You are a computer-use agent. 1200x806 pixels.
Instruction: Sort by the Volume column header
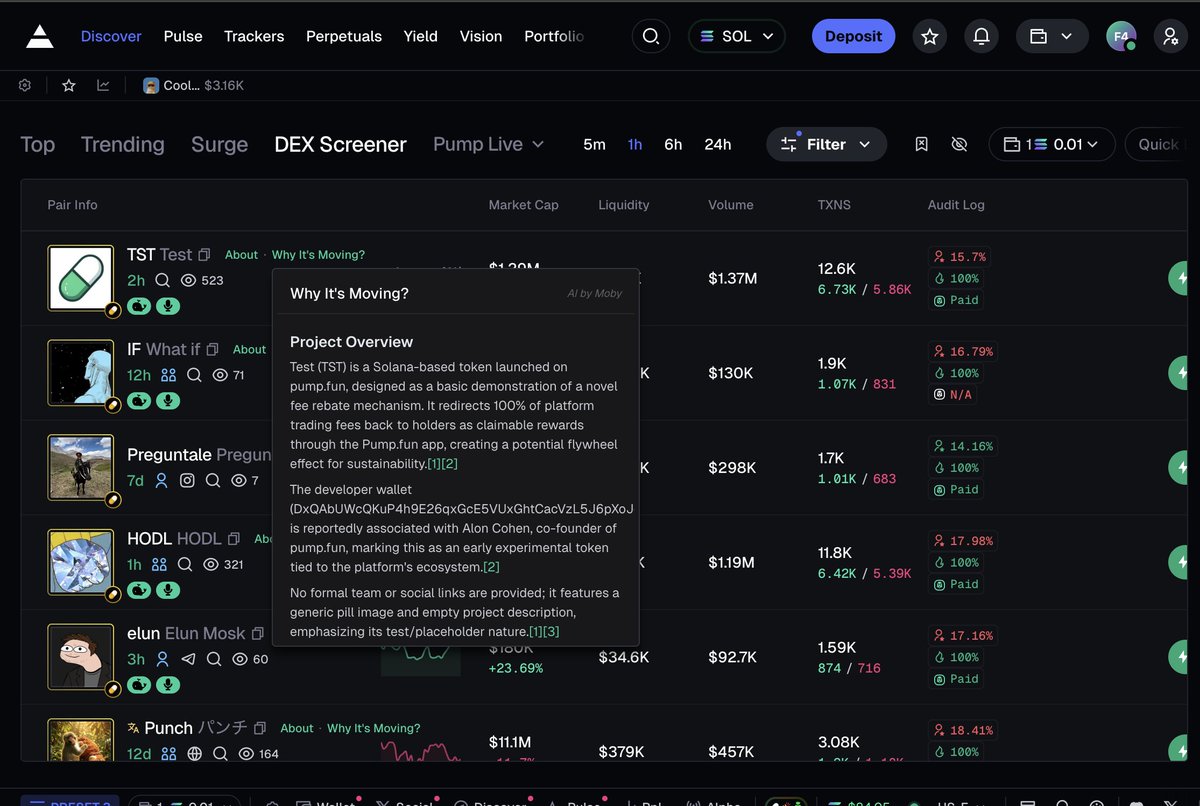point(731,205)
